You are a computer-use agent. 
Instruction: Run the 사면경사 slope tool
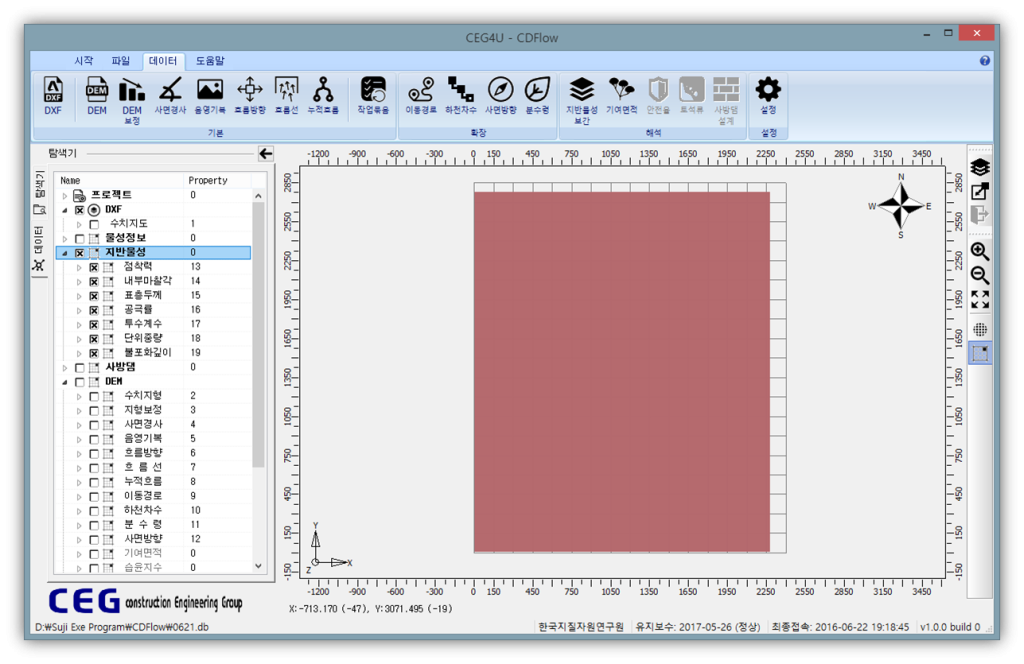point(170,95)
